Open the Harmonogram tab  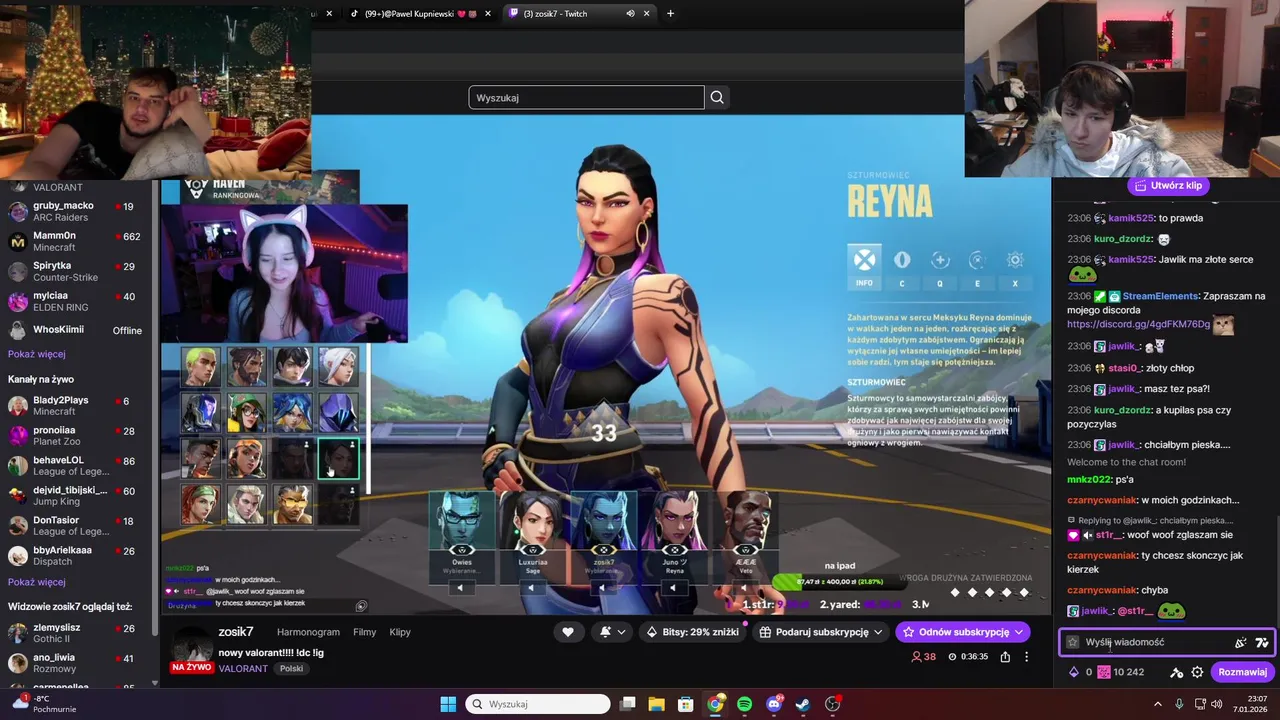tap(308, 632)
